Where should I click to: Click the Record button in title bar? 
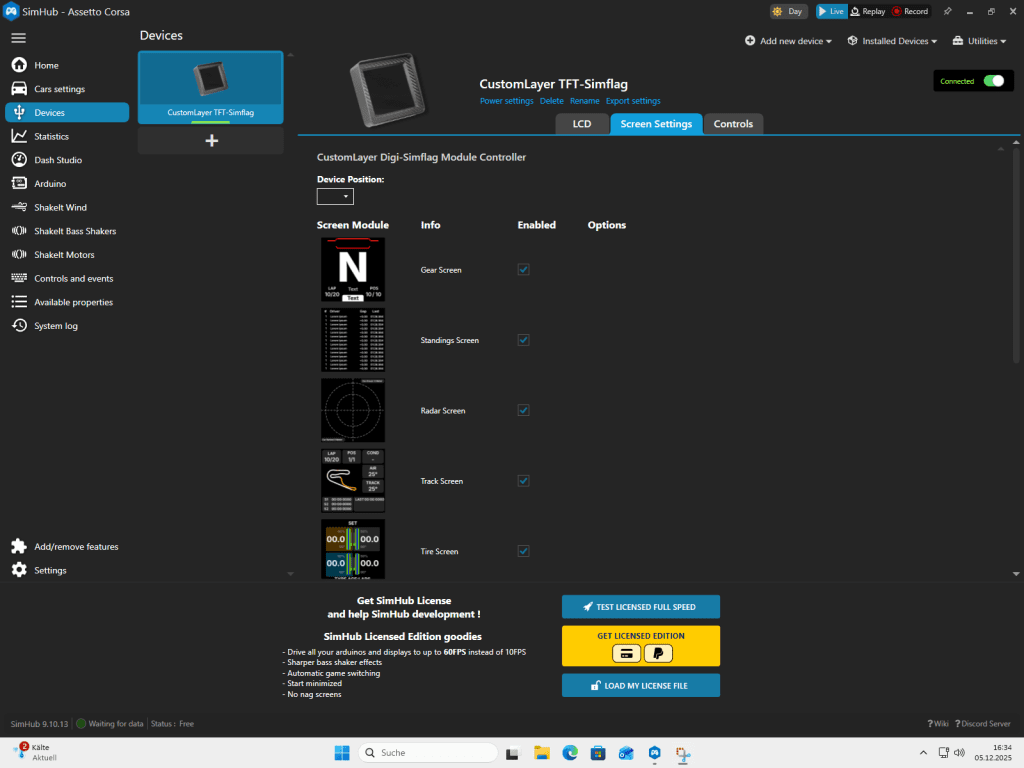point(910,11)
